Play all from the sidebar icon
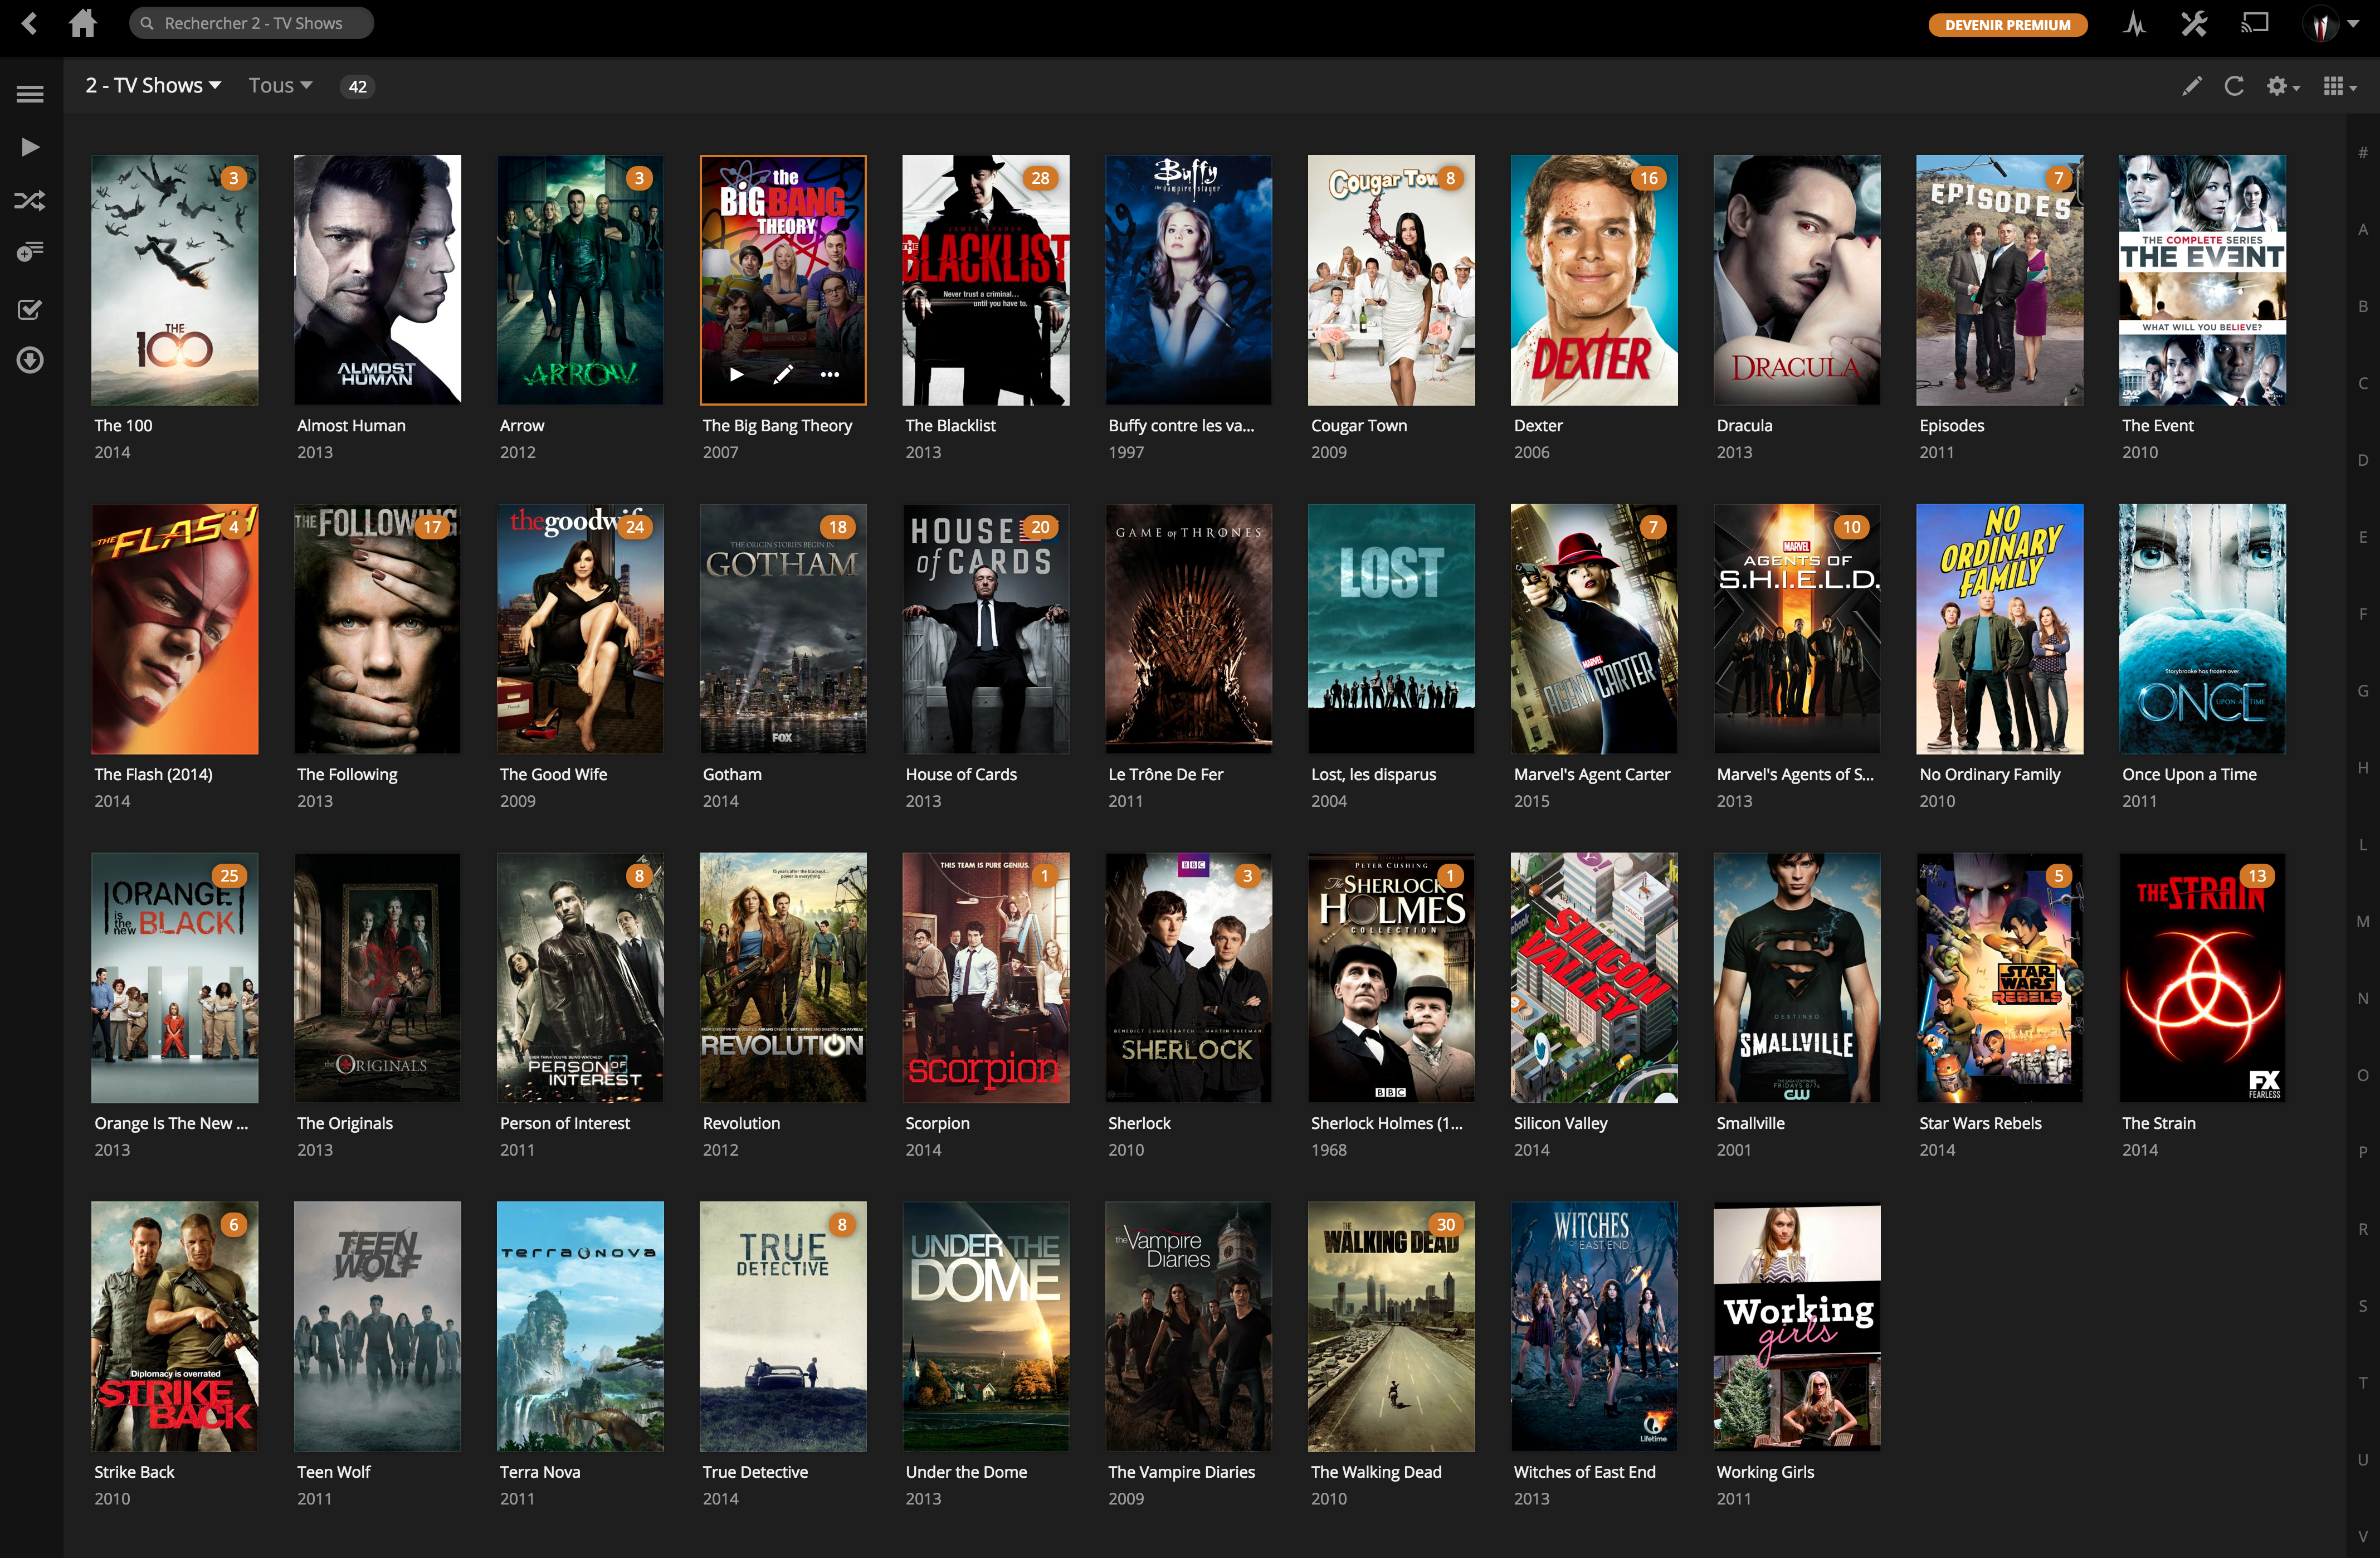2380x1558 pixels. pyautogui.click(x=30, y=147)
